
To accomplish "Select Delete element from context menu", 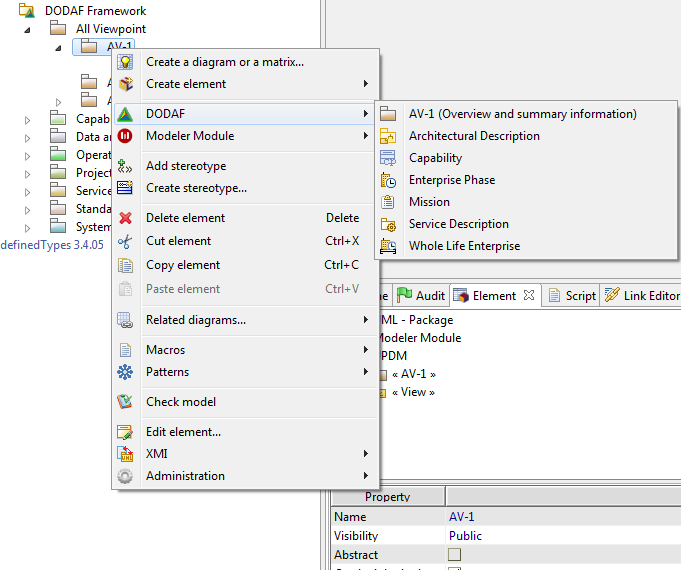I will coord(245,218).
